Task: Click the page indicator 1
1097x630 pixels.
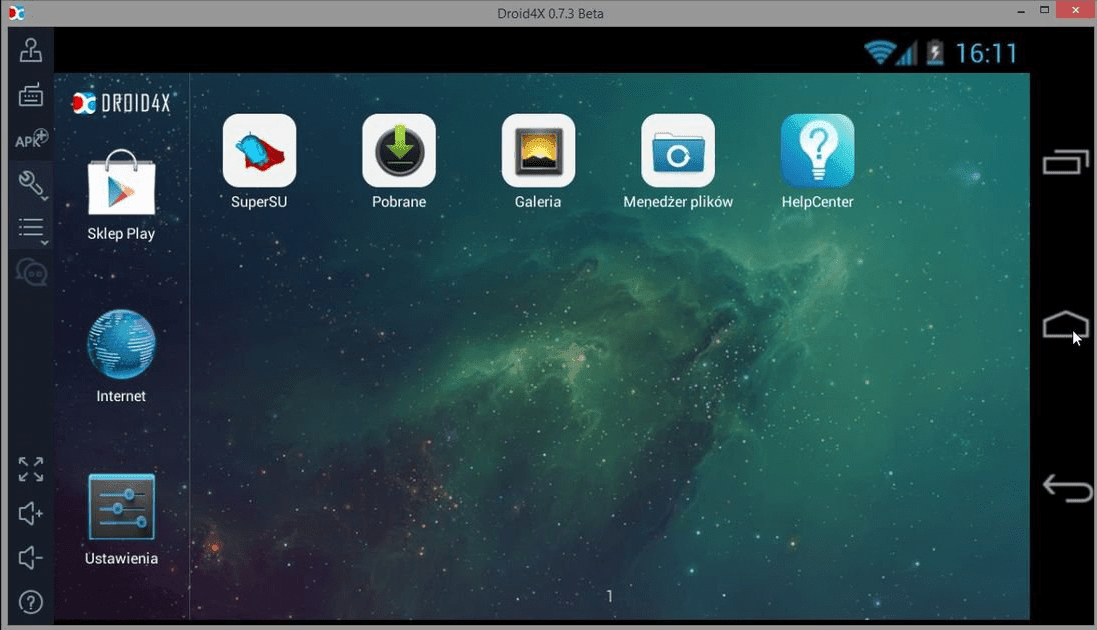Action: [x=609, y=596]
